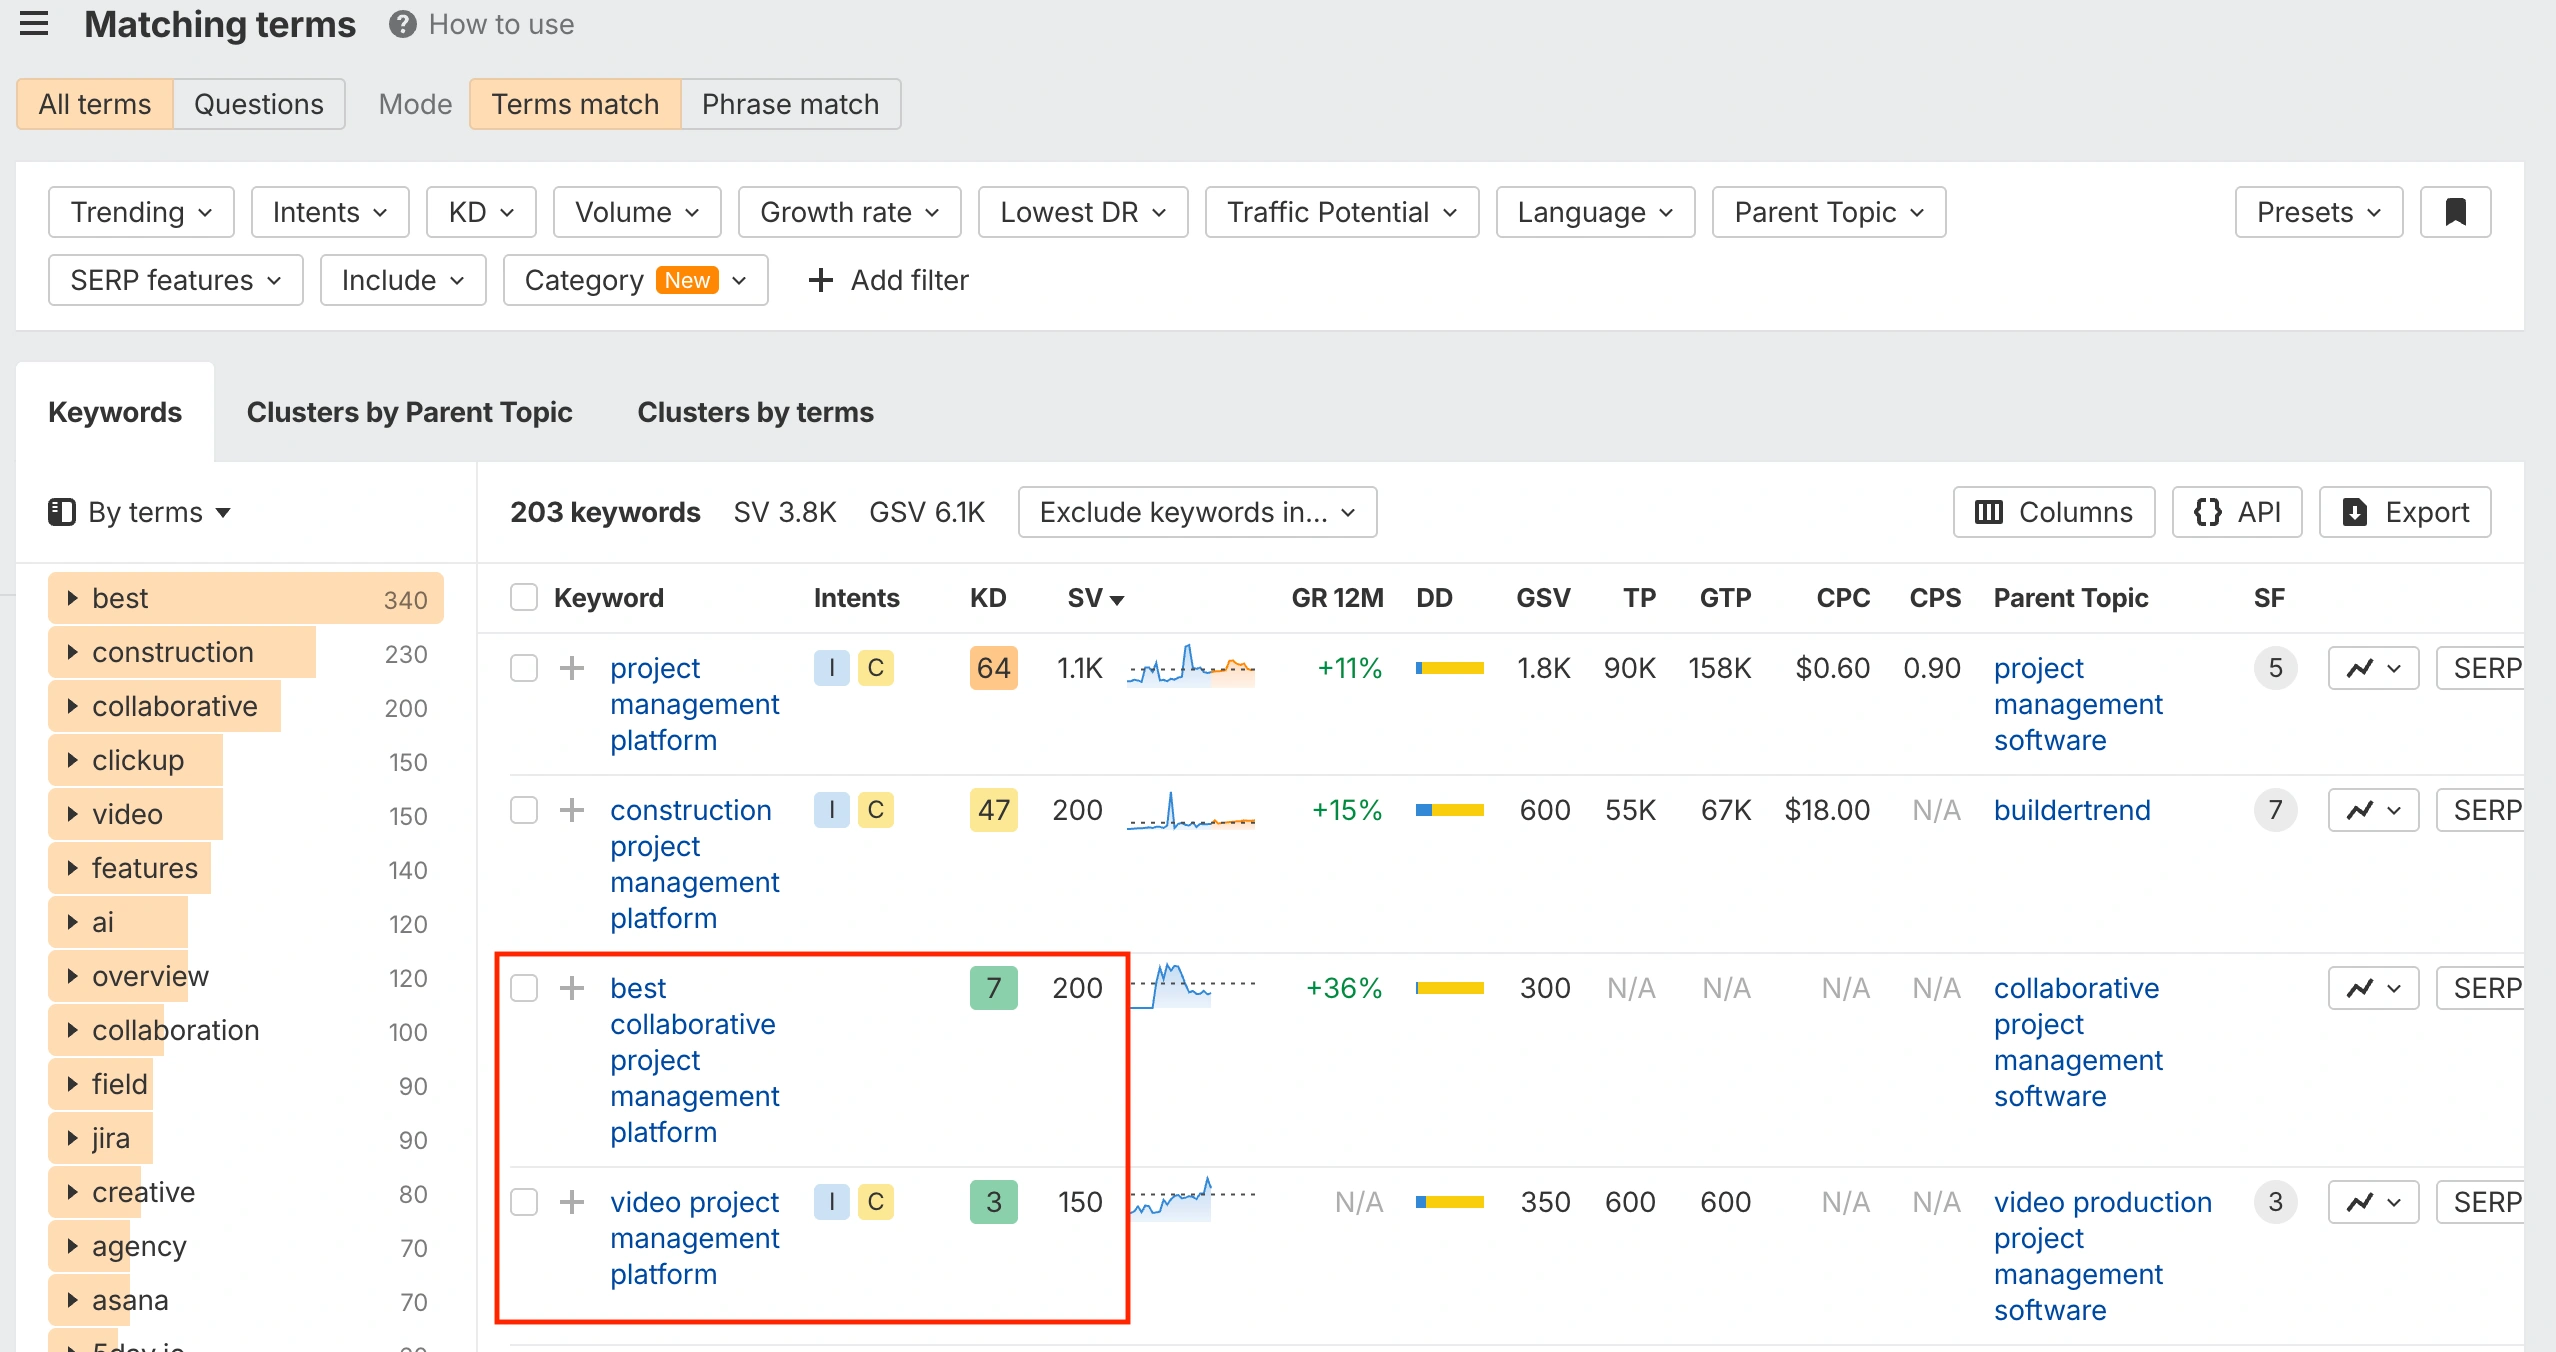The image size is (2556, 1352).
Task: Switch to Clusters by Parent Topic tab
Action: 410,412
